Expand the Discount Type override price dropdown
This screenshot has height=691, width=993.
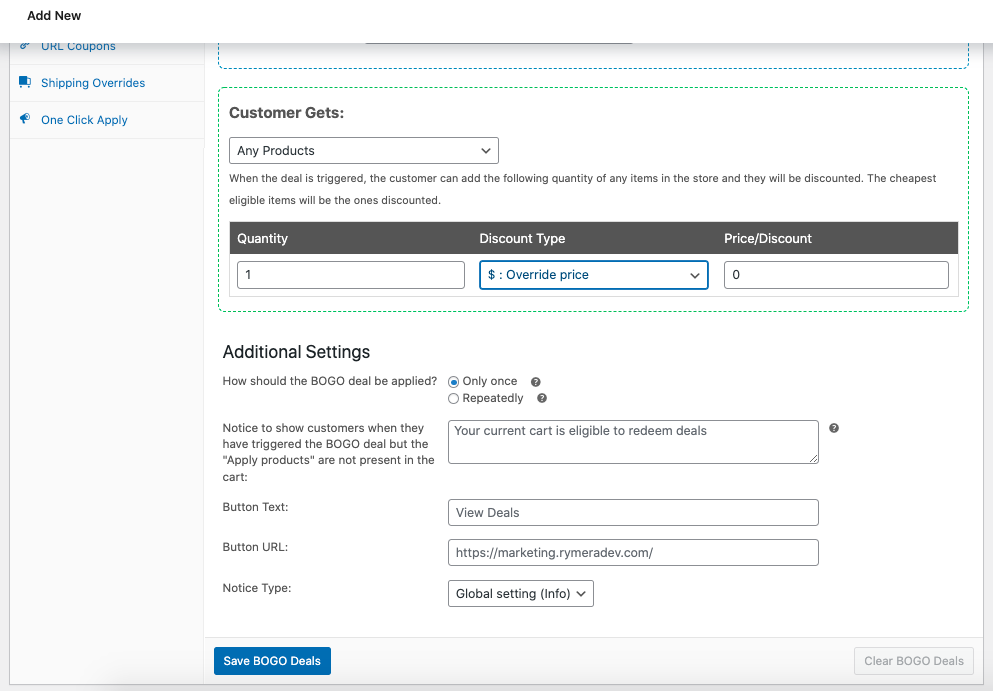coord(594,275)
